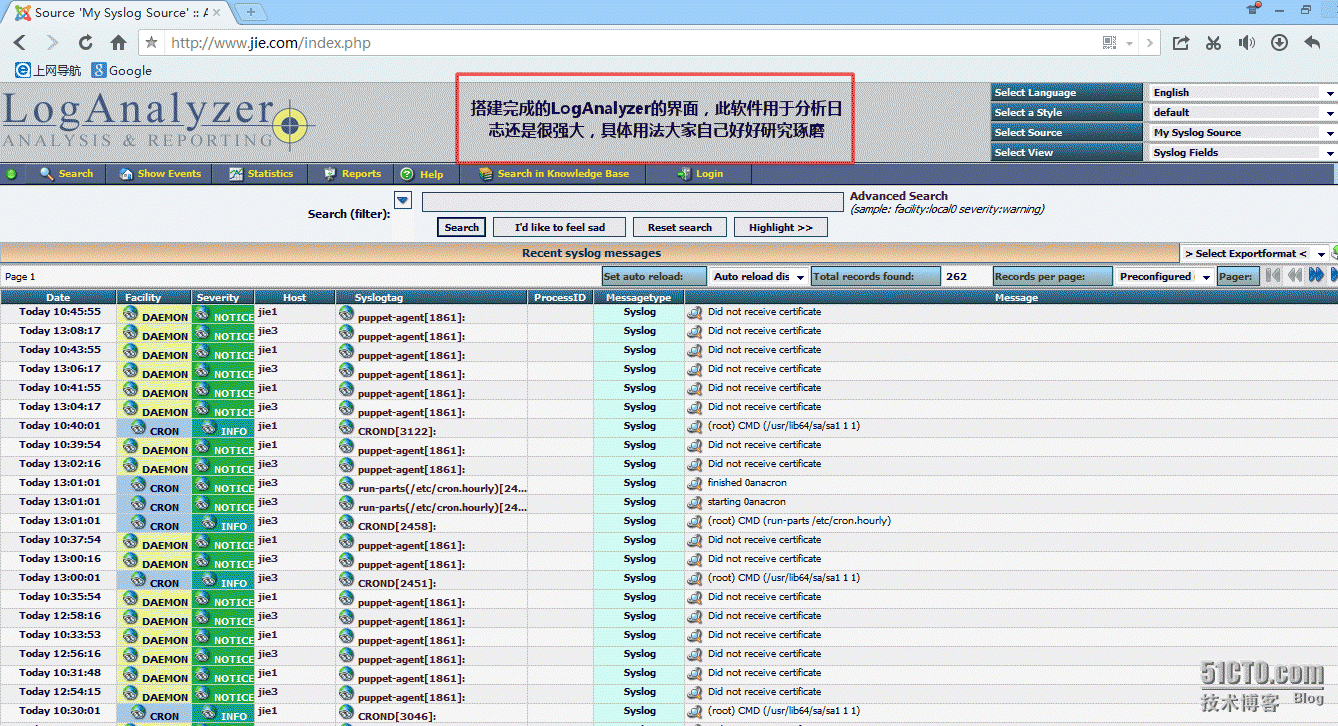The height and width of the screenshot is (726, 1338).
Task: Open the Reports menu item
Action: 352,174
